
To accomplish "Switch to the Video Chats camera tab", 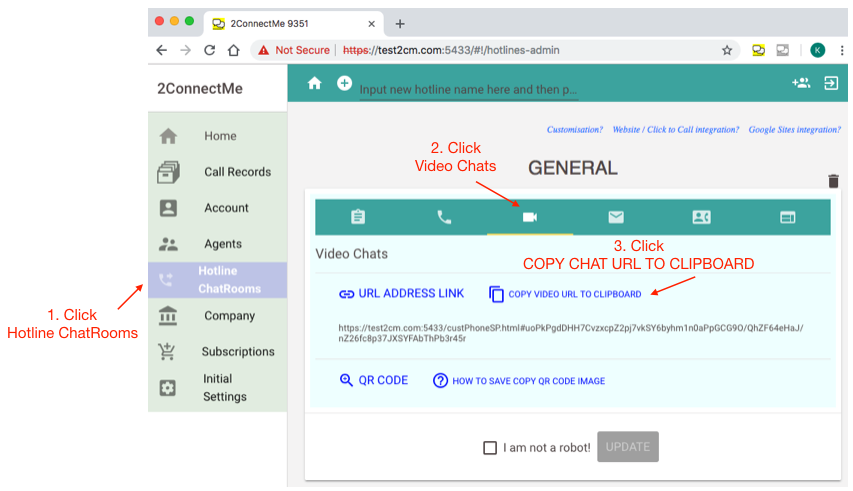I will [530, 217].
